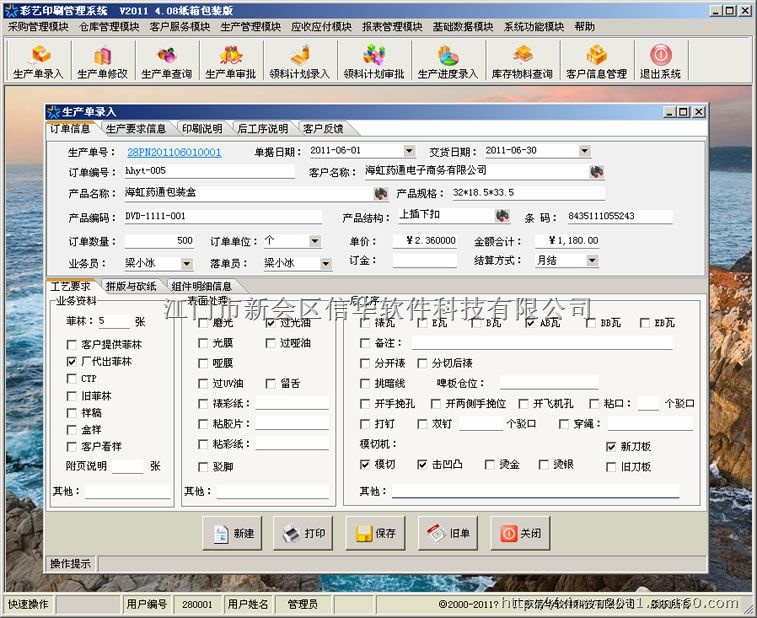Toggle the 过光油 checkbox
Screen dimensions: 757x618
[271, 323]
